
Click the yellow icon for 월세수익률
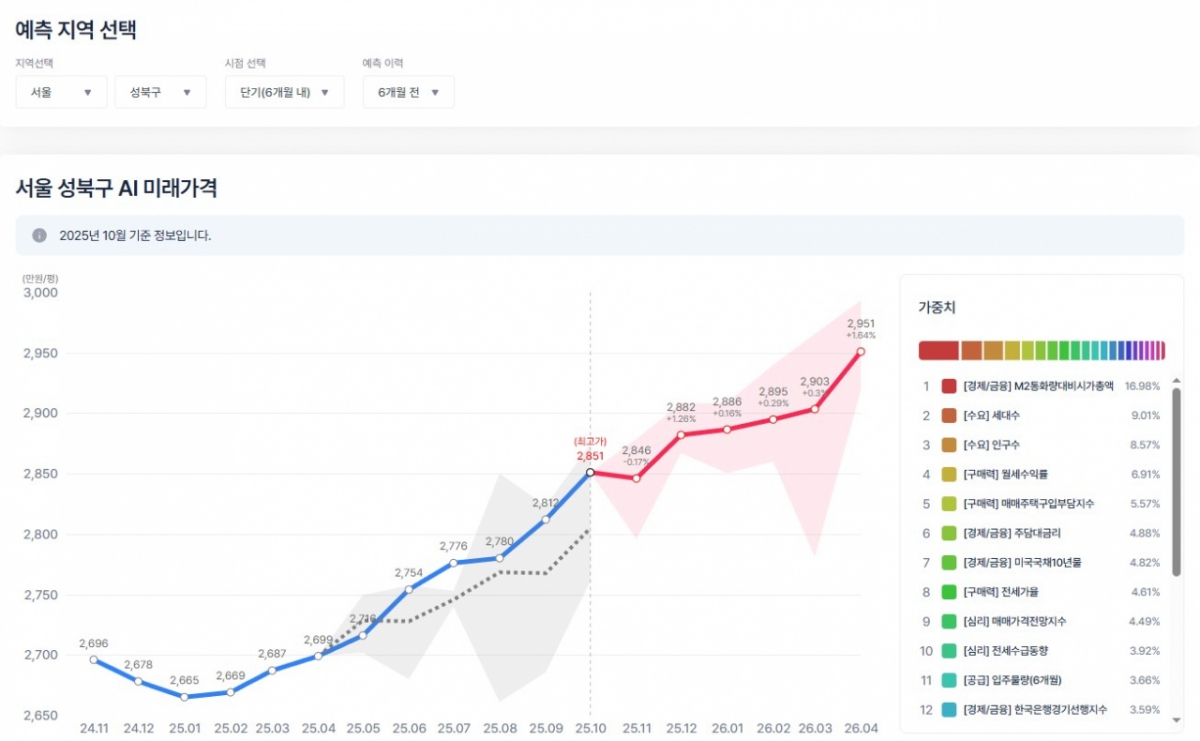click(x=949, y=475)
